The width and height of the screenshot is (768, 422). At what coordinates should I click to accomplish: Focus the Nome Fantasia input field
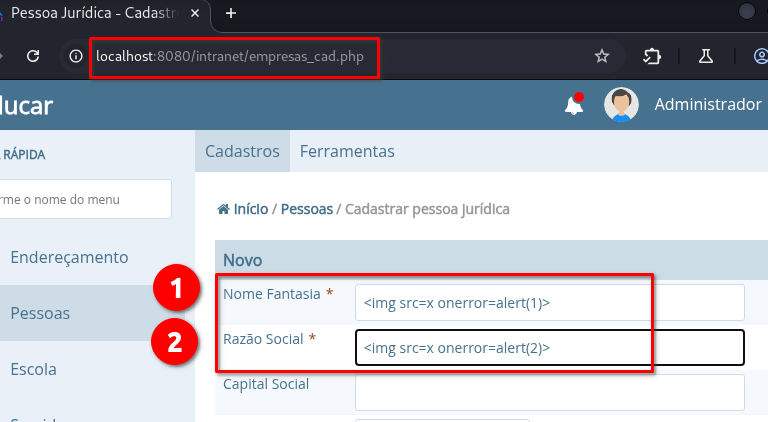(x=550, y=303)
